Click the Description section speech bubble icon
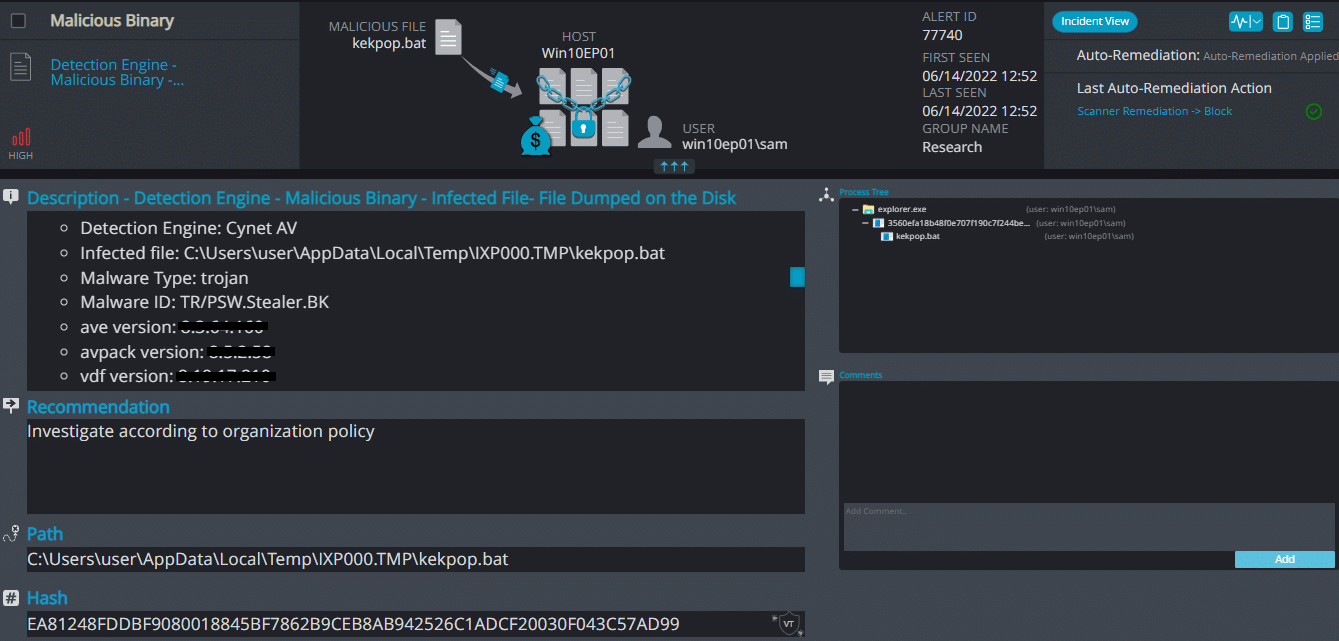Image resolution: width=1339 pixels, height=641 pixels. pyautogui.click(x=11, y=197)
